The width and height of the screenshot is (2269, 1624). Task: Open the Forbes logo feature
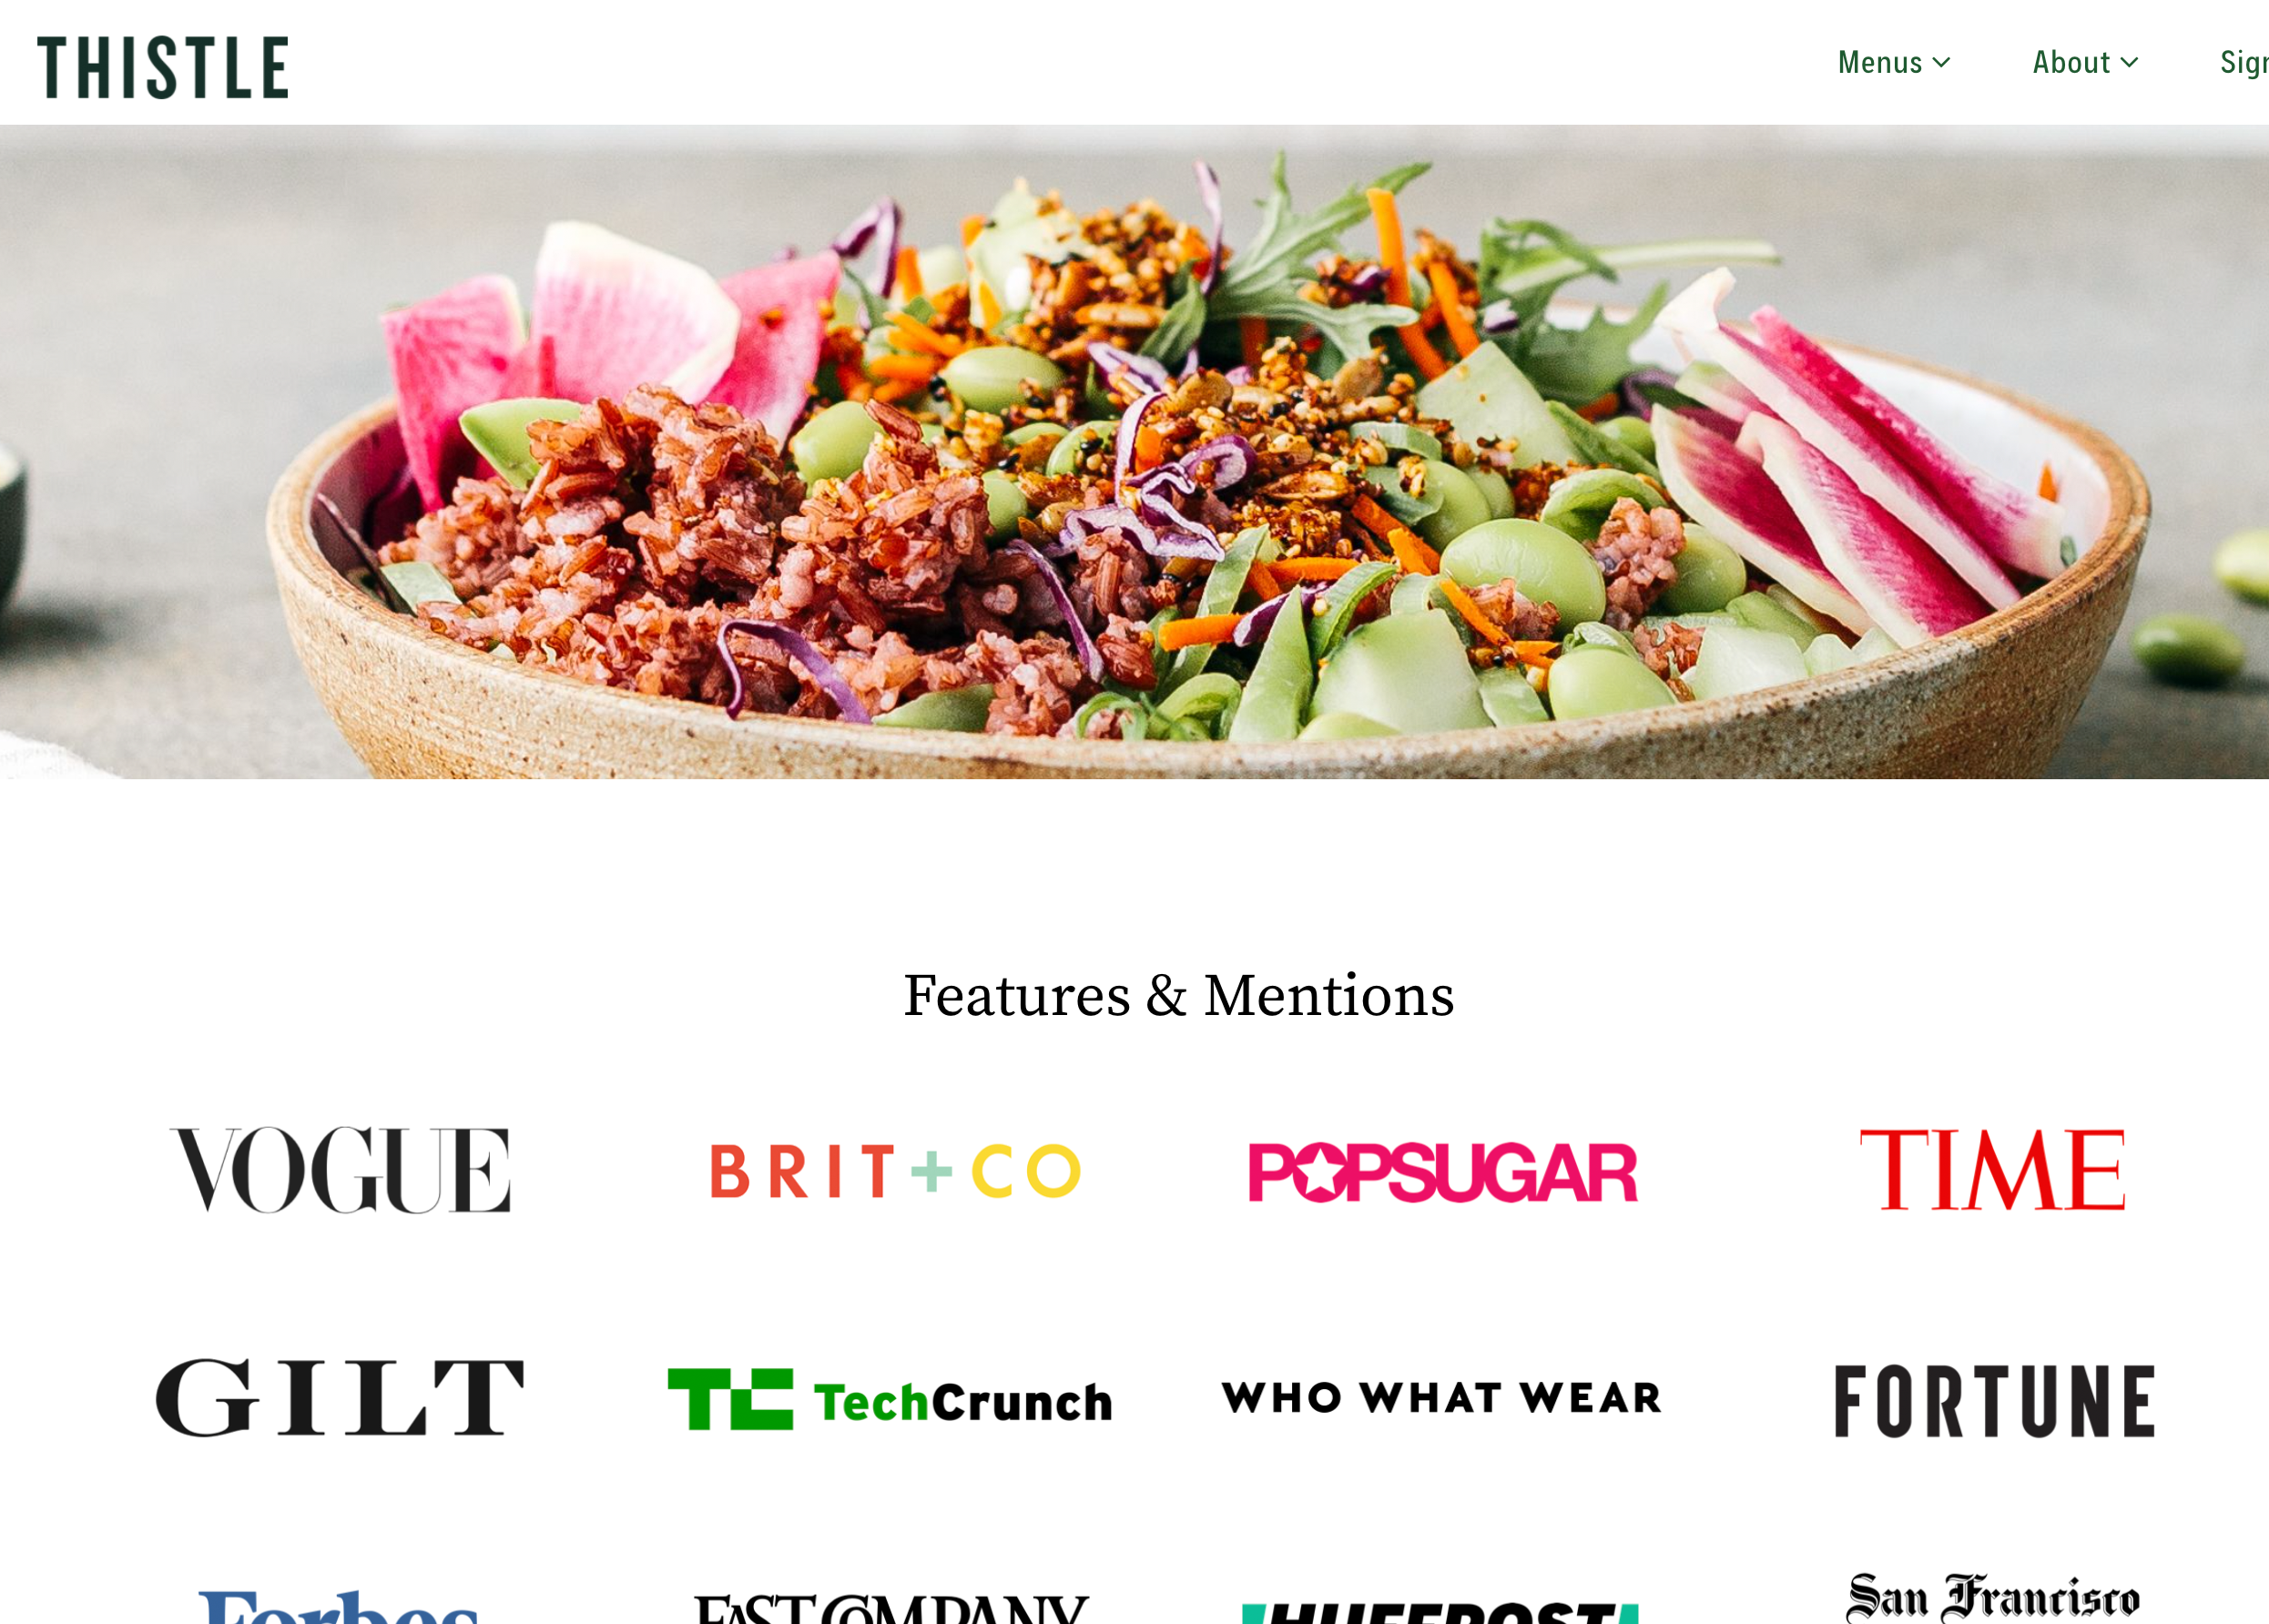coord(339,1606)
